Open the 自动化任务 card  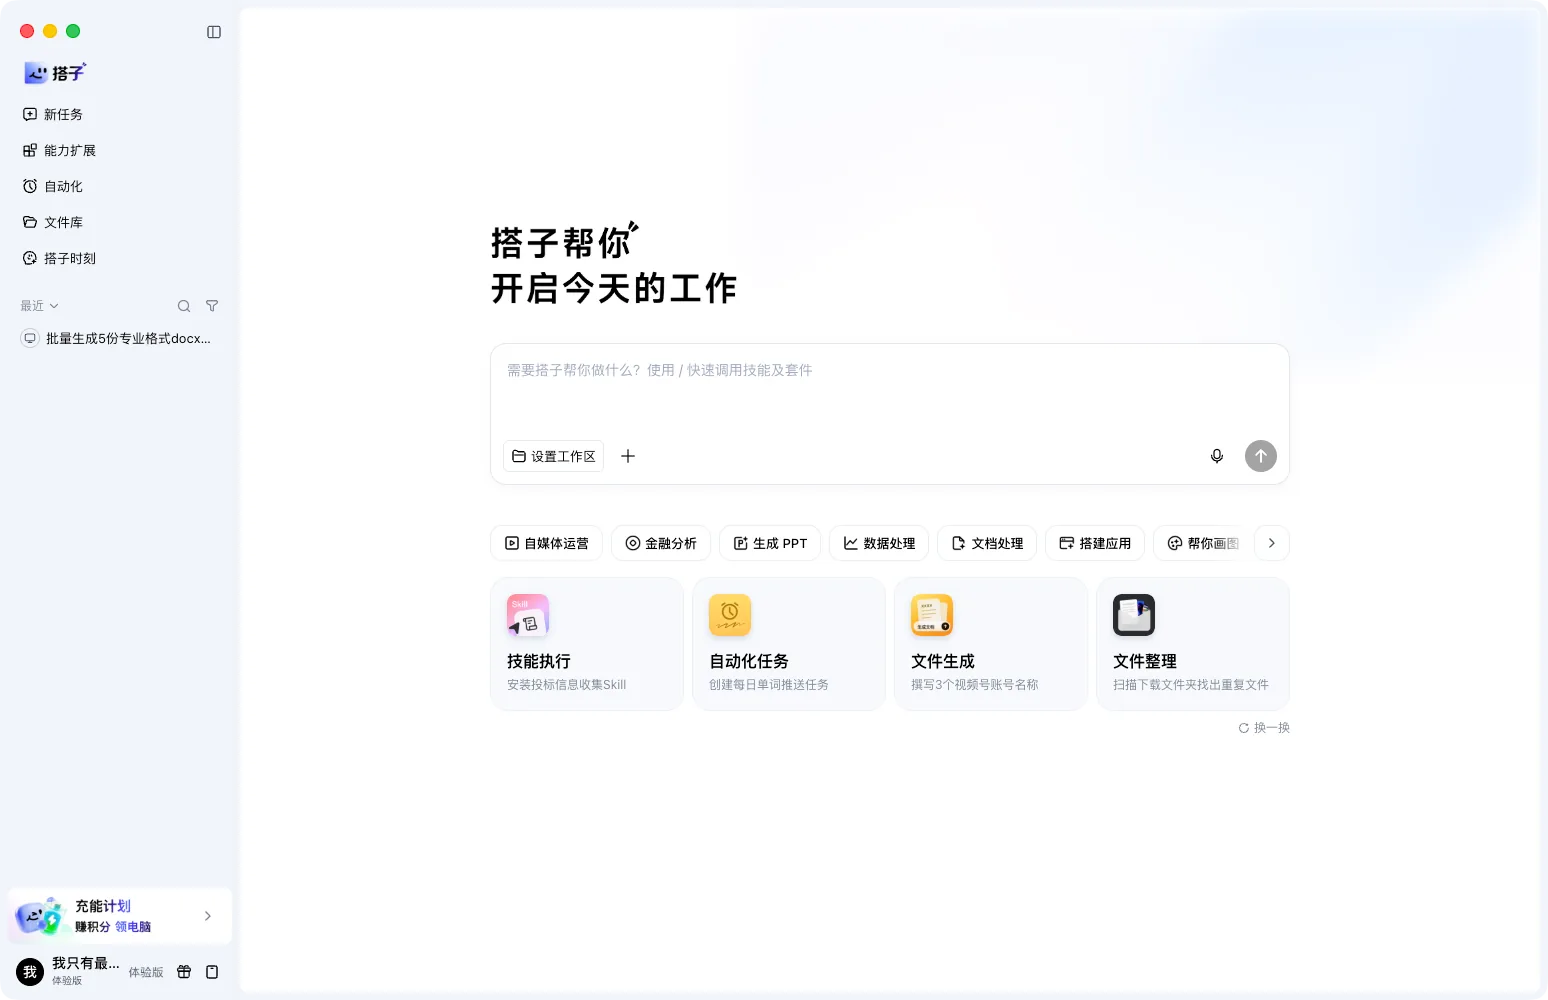pyautogui.click(x=789, y=644)
